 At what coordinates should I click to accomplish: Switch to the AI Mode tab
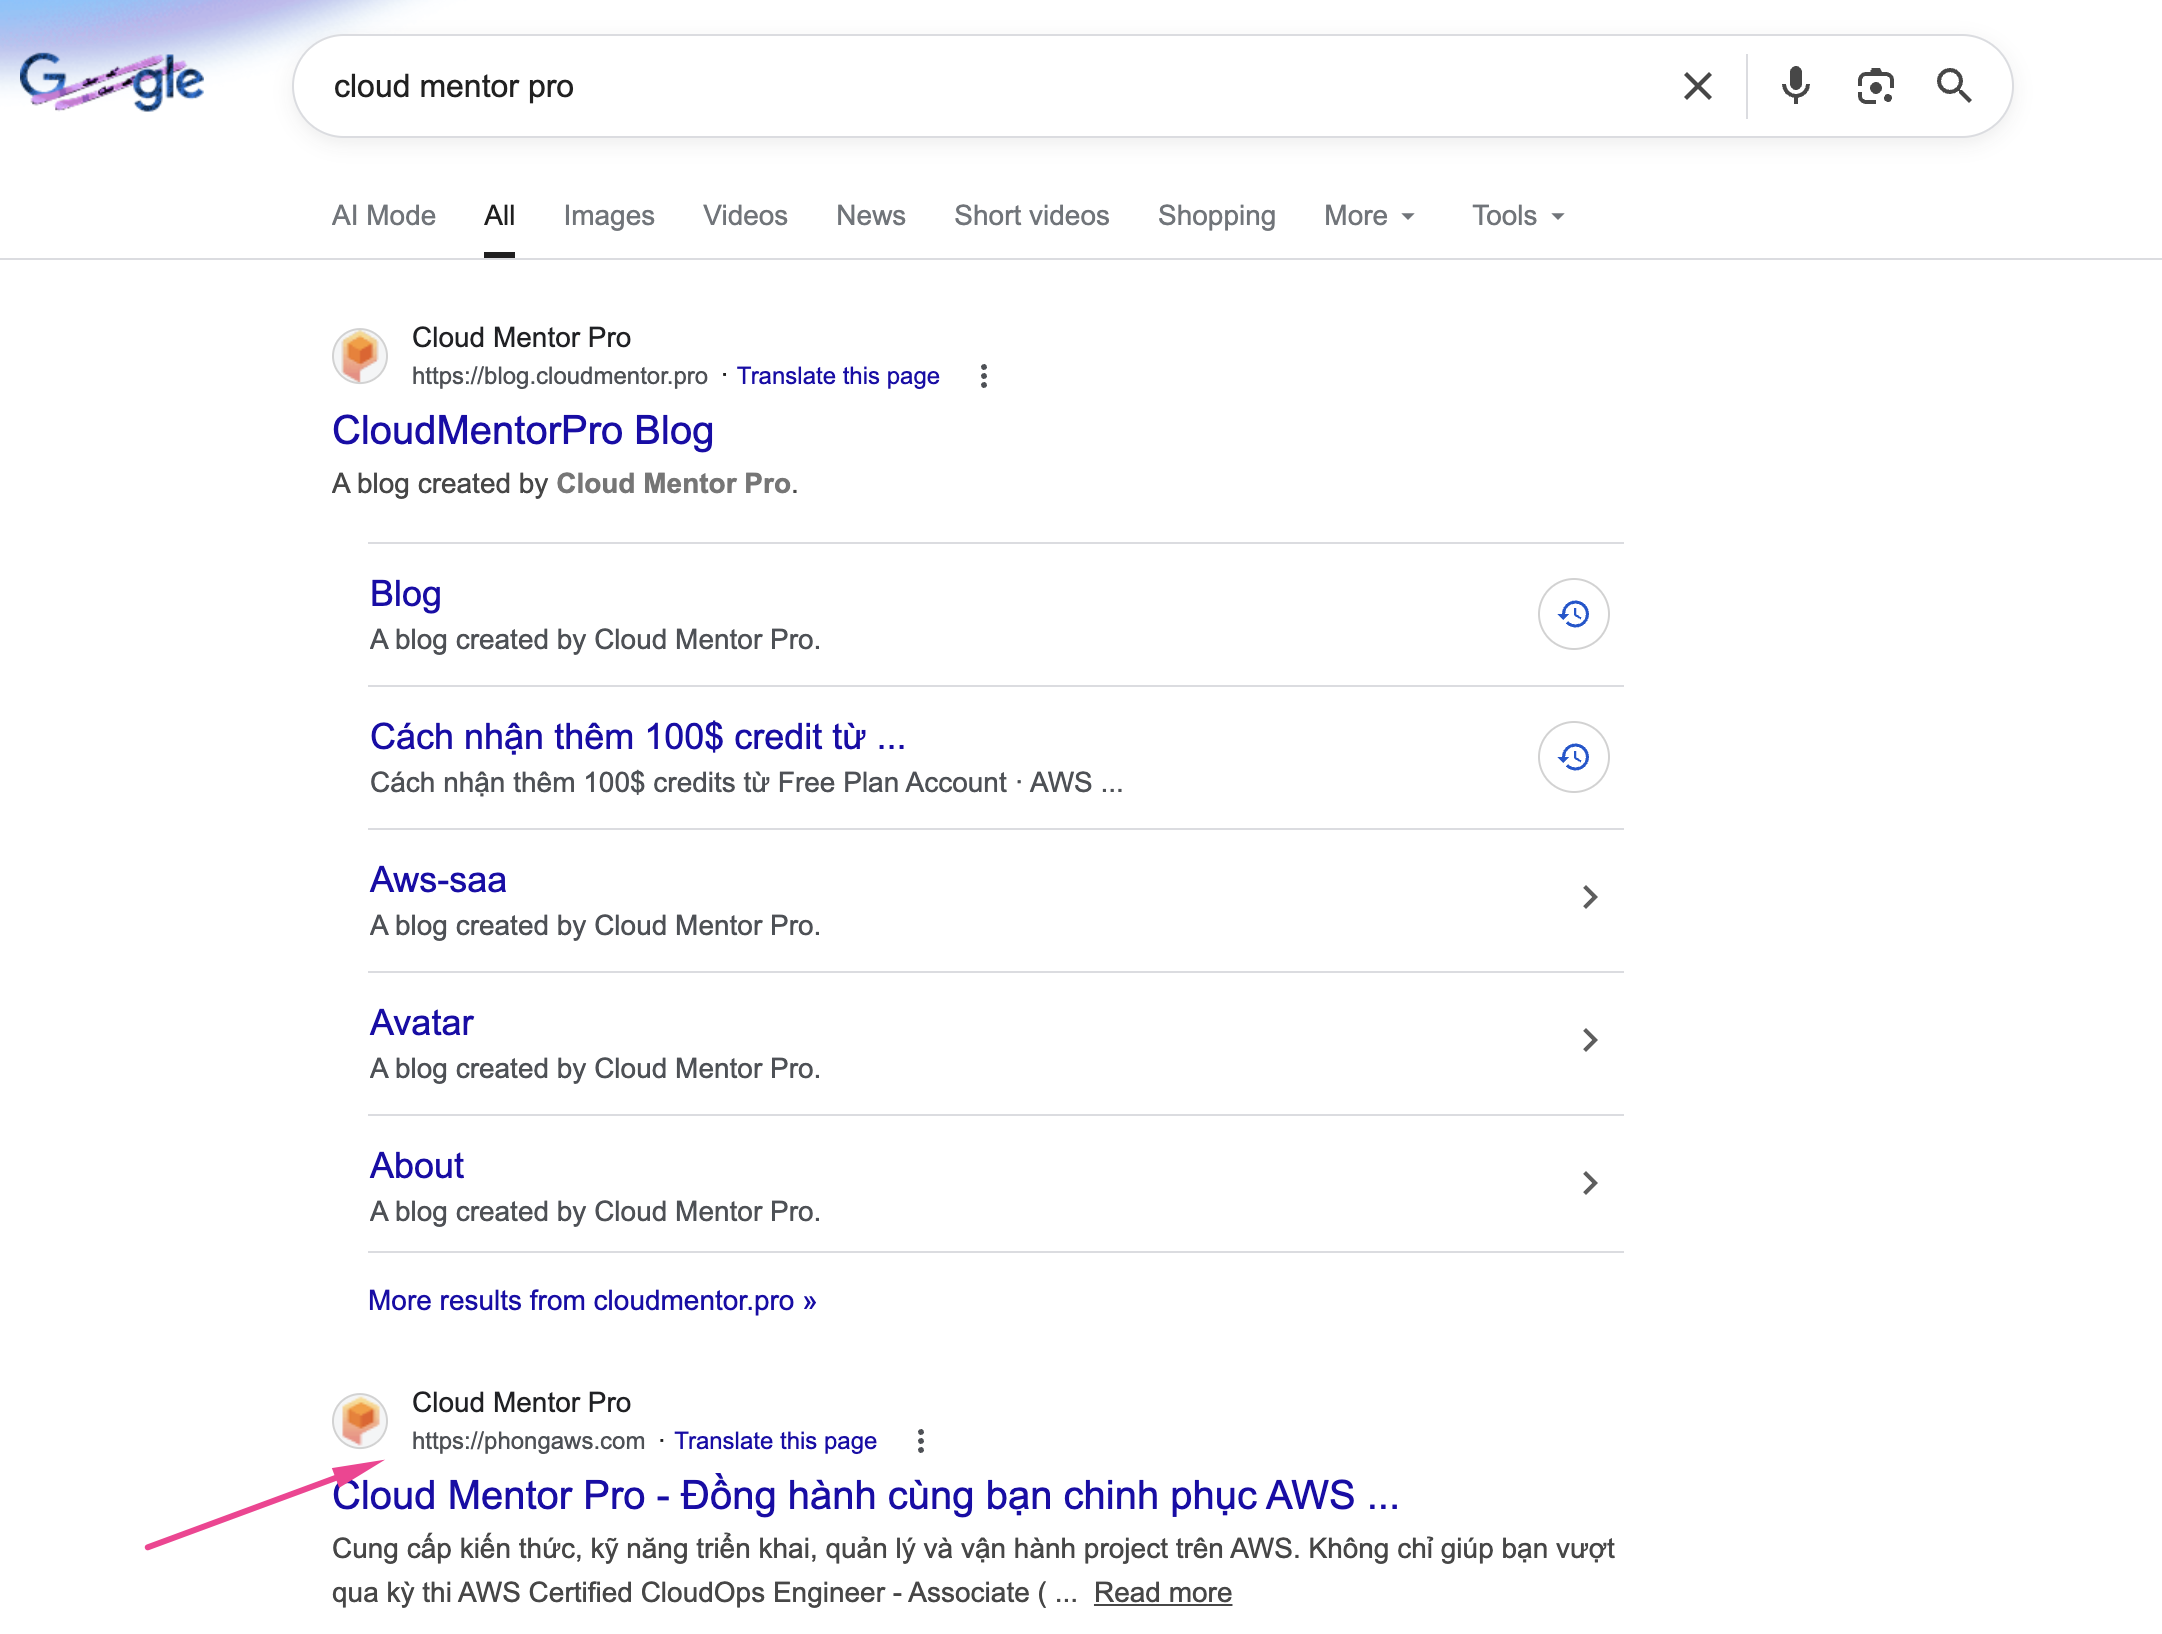pyautogui.click(x=383, y=216)
